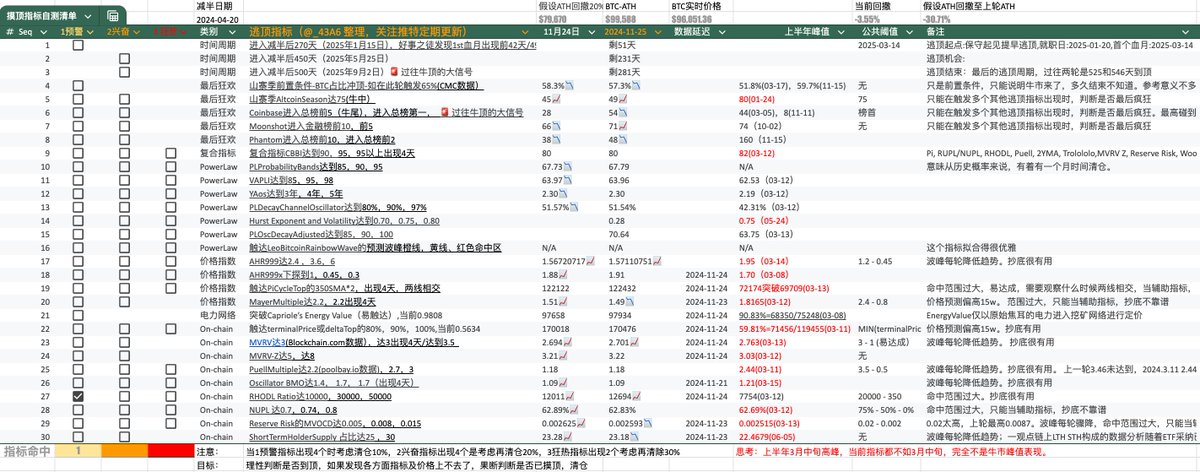The image size is (1200, 472).
Task: Tick the 1预警 checkbox in row 1
Action: point(77,46)
